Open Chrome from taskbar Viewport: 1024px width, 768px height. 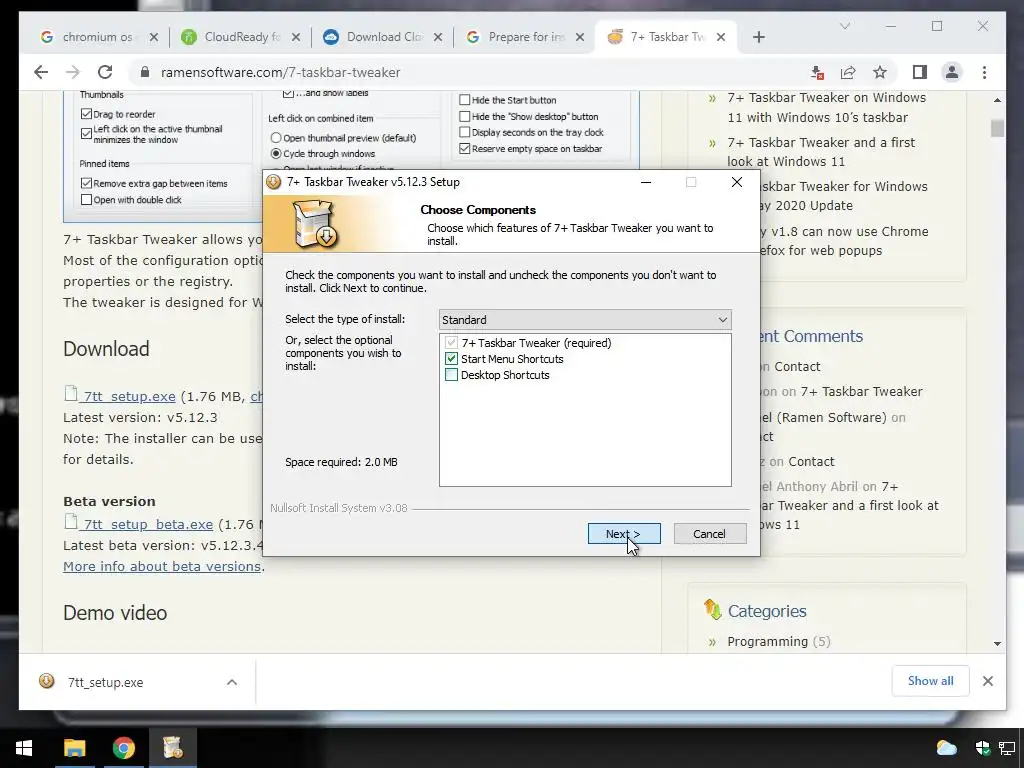[x=123, y=748]
